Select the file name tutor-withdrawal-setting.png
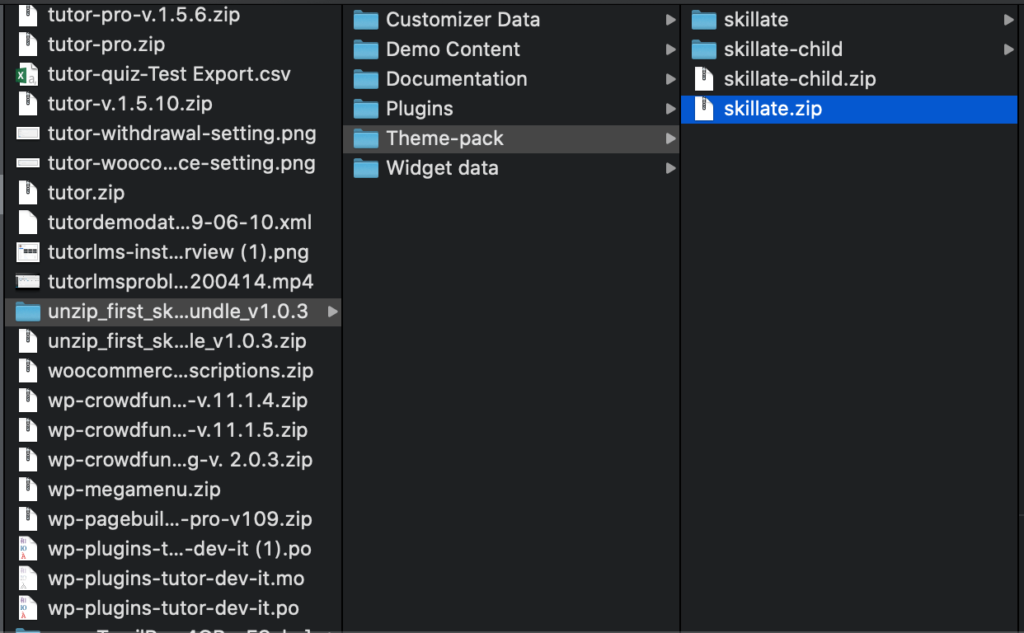 182,133
